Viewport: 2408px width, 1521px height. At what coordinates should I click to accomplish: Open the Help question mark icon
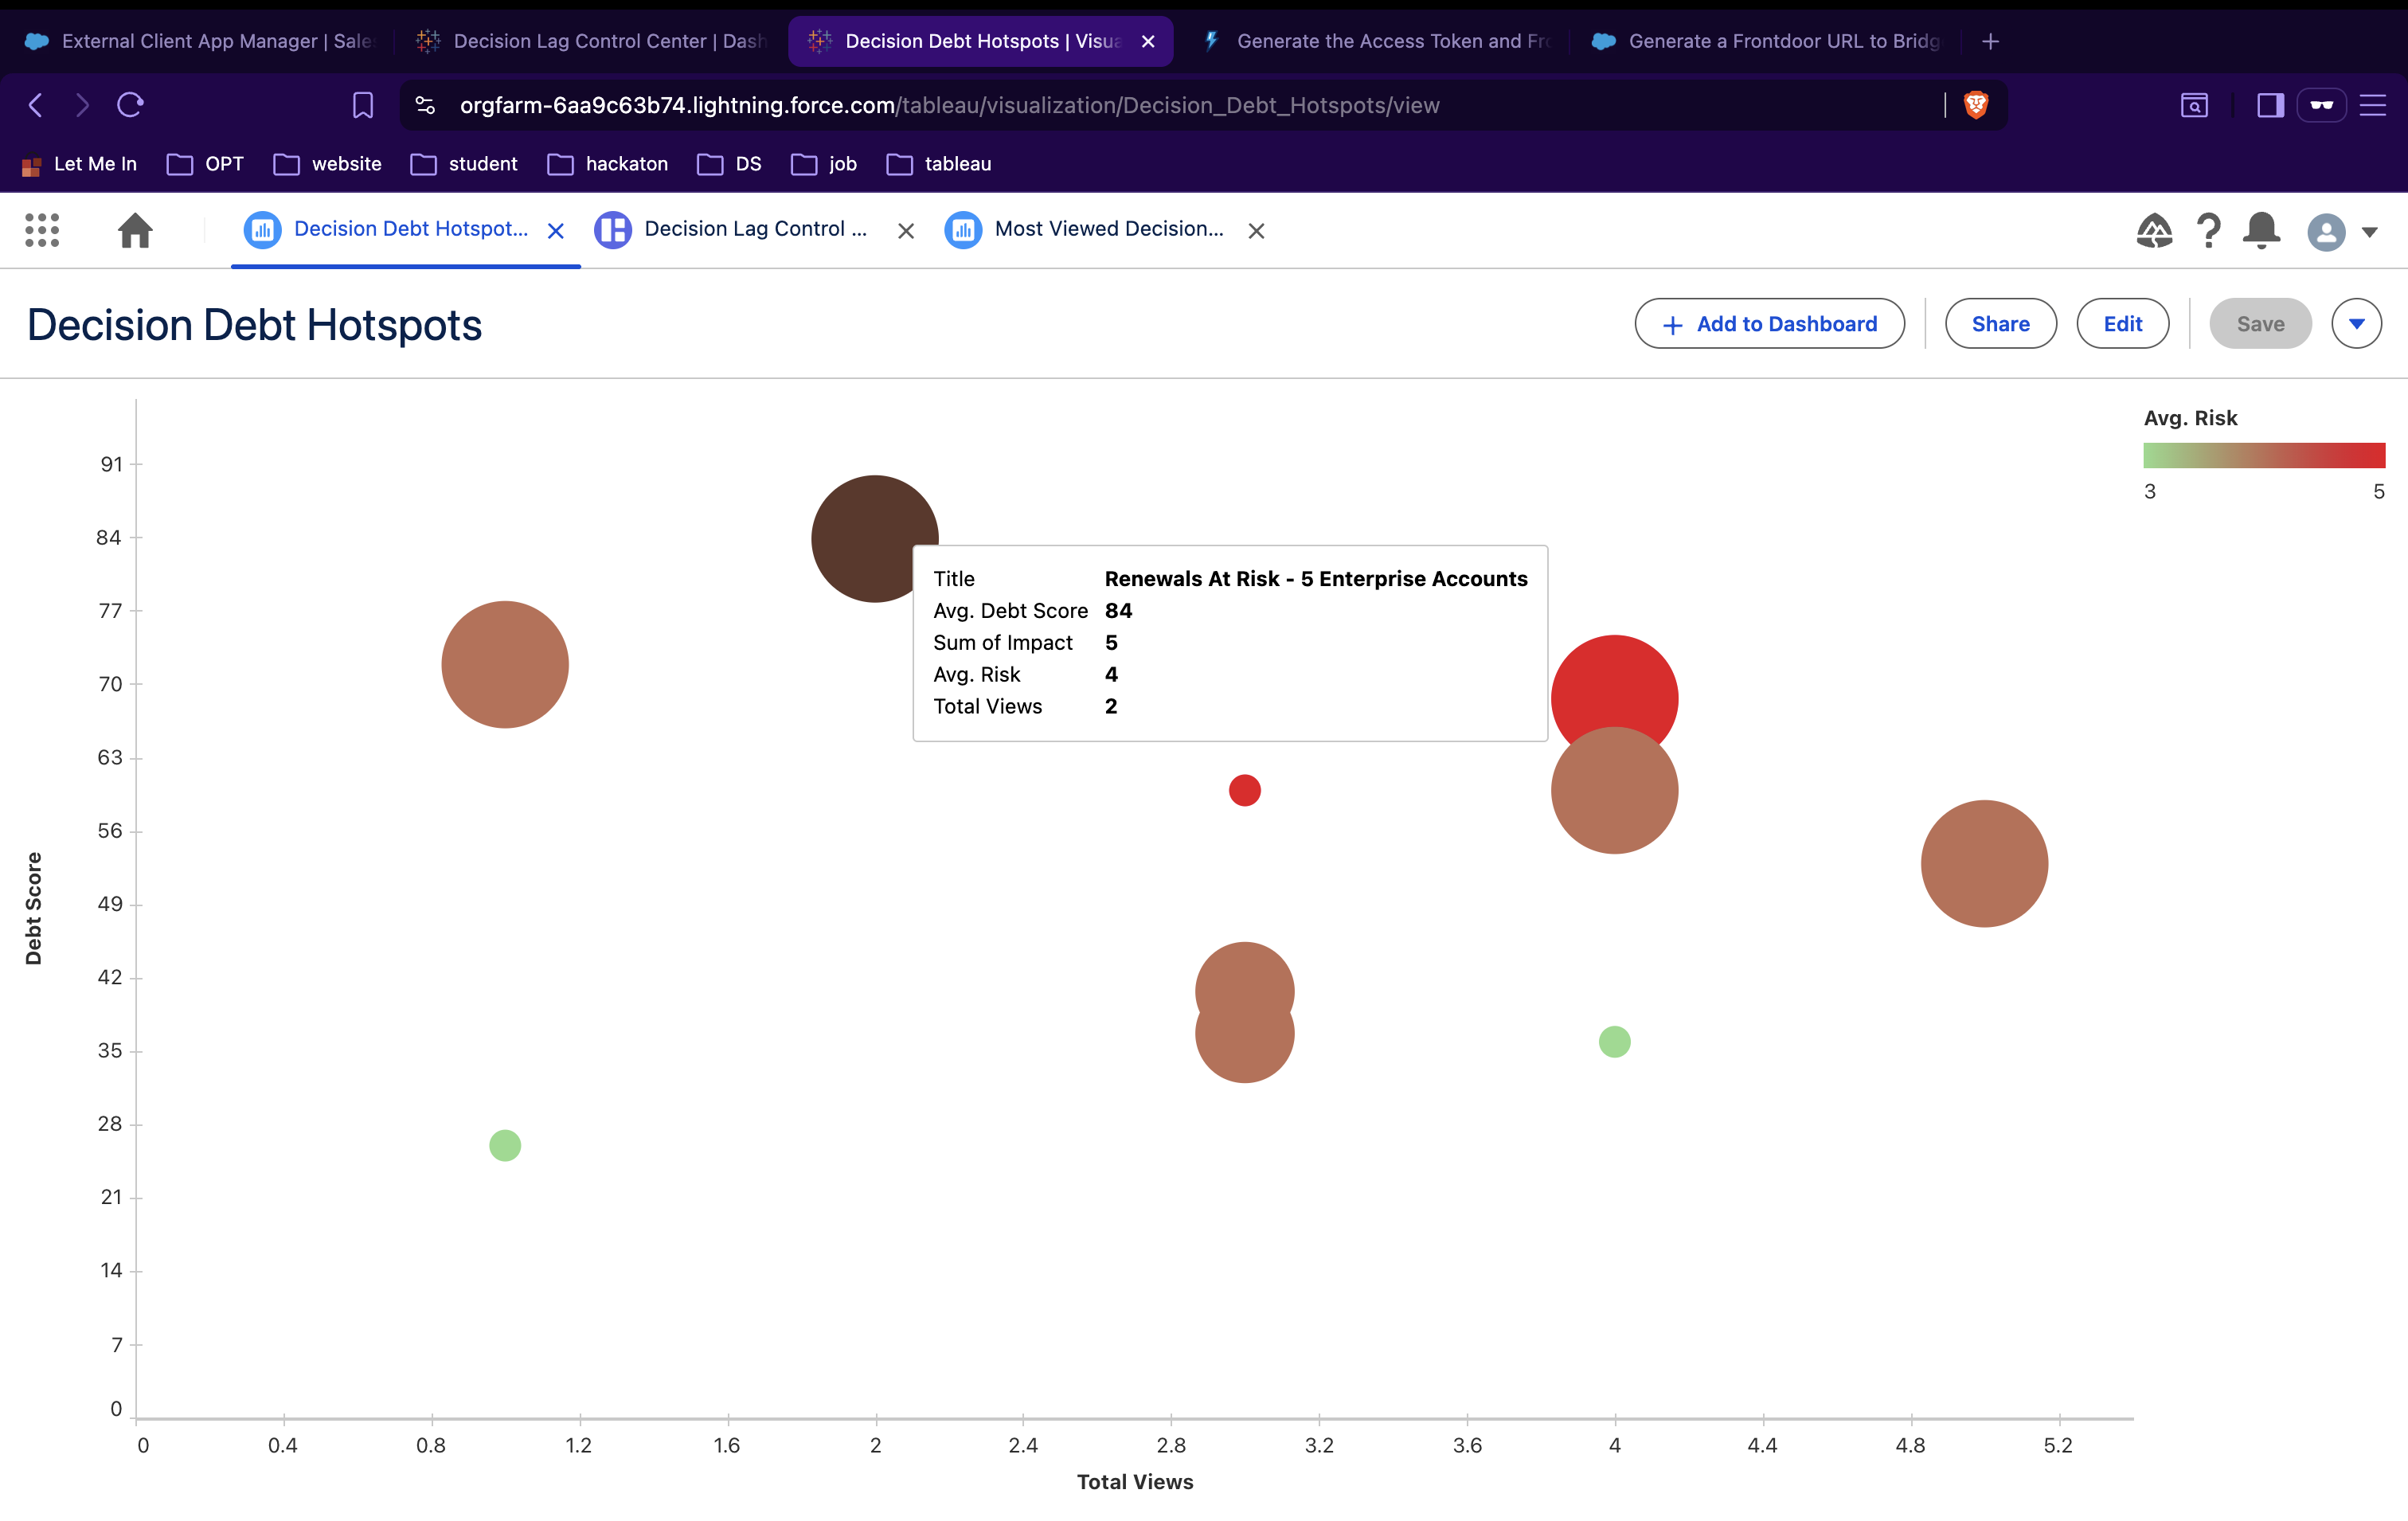coord(2208,231)
